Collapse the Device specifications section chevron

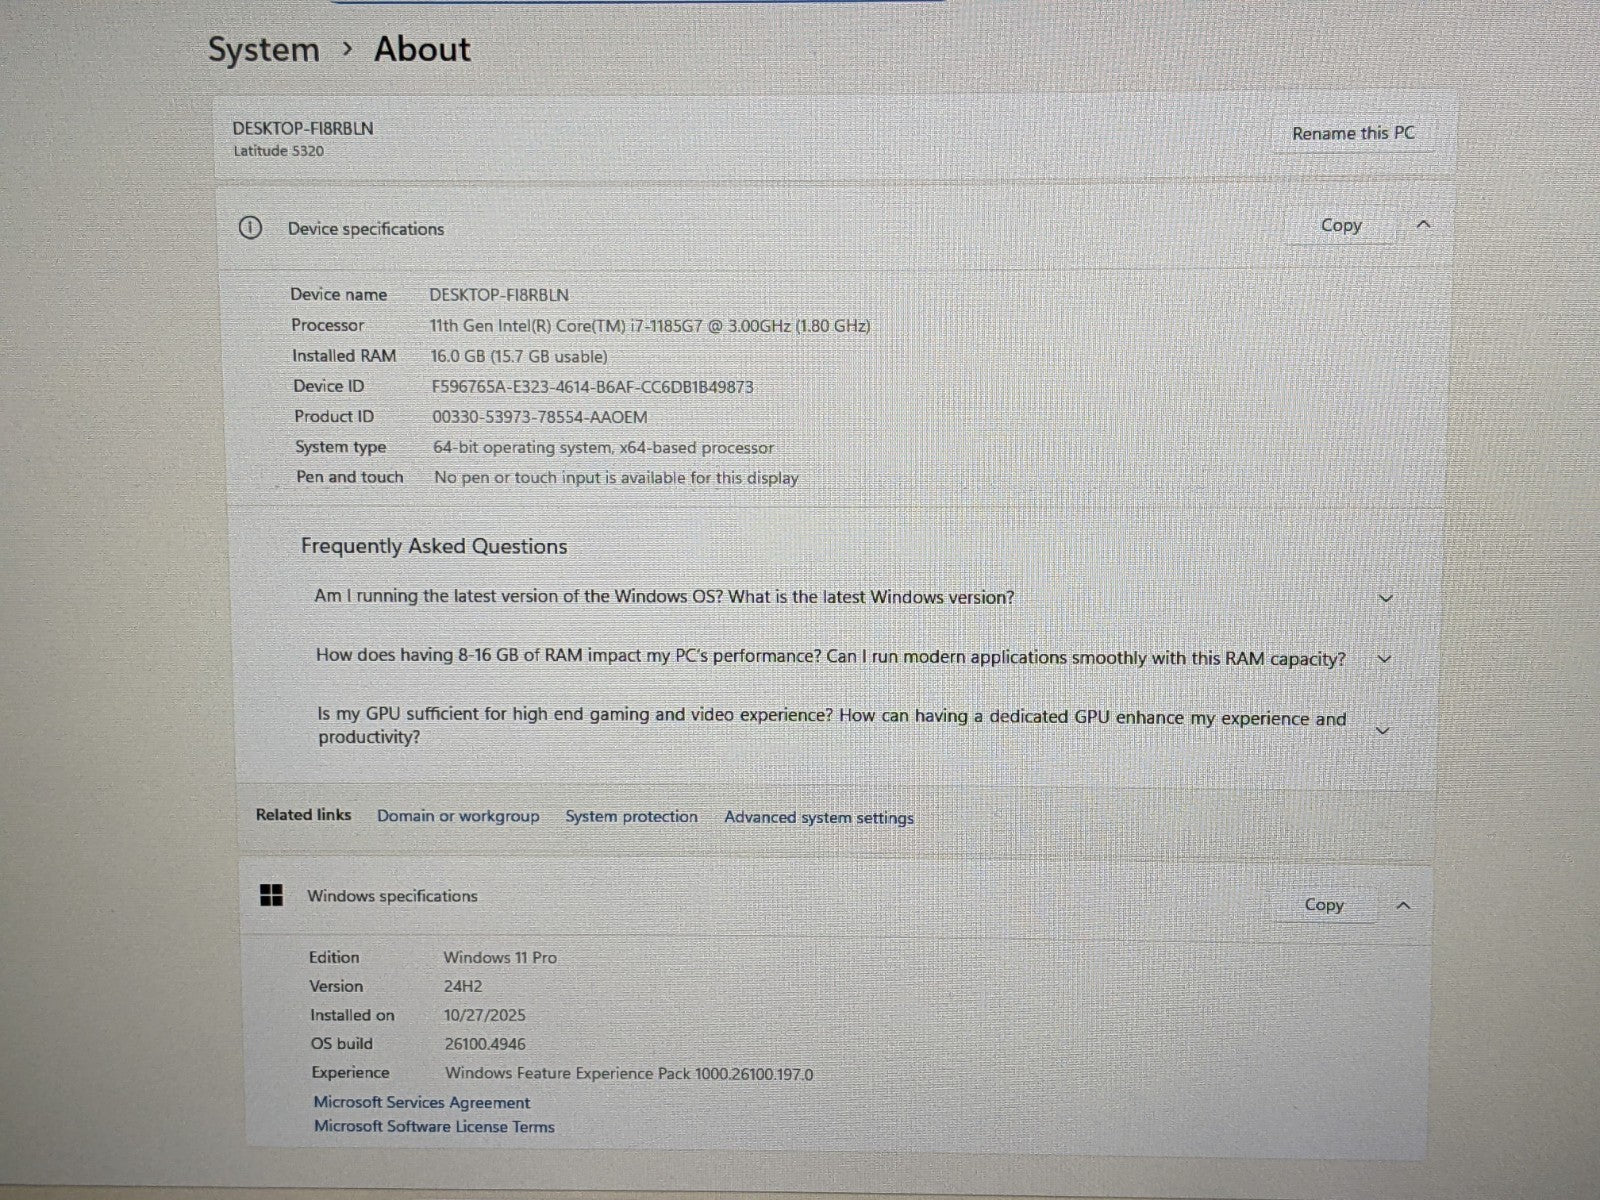click(1424, 225)
